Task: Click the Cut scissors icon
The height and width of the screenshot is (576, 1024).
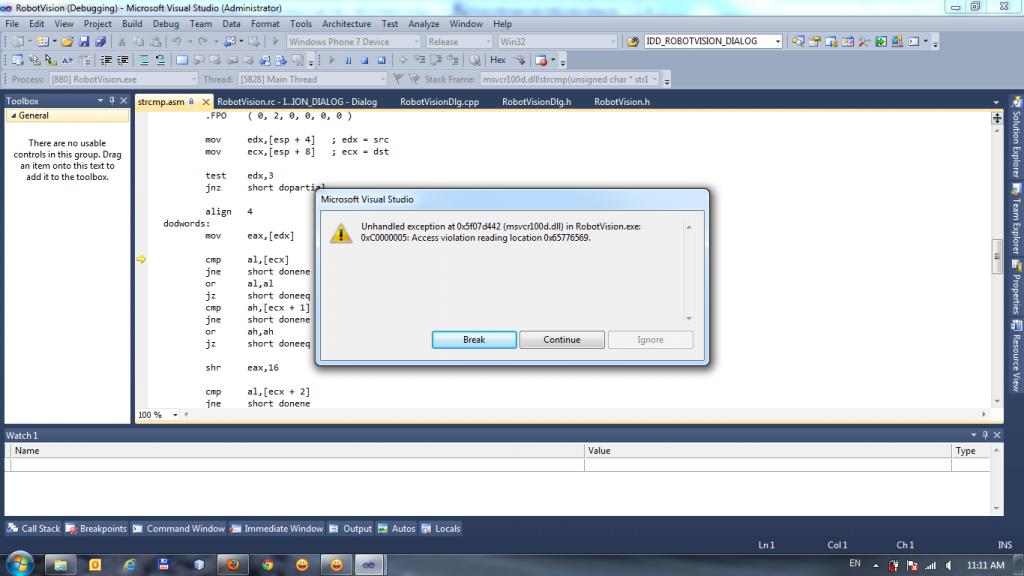Action: [x=121, y=41]
